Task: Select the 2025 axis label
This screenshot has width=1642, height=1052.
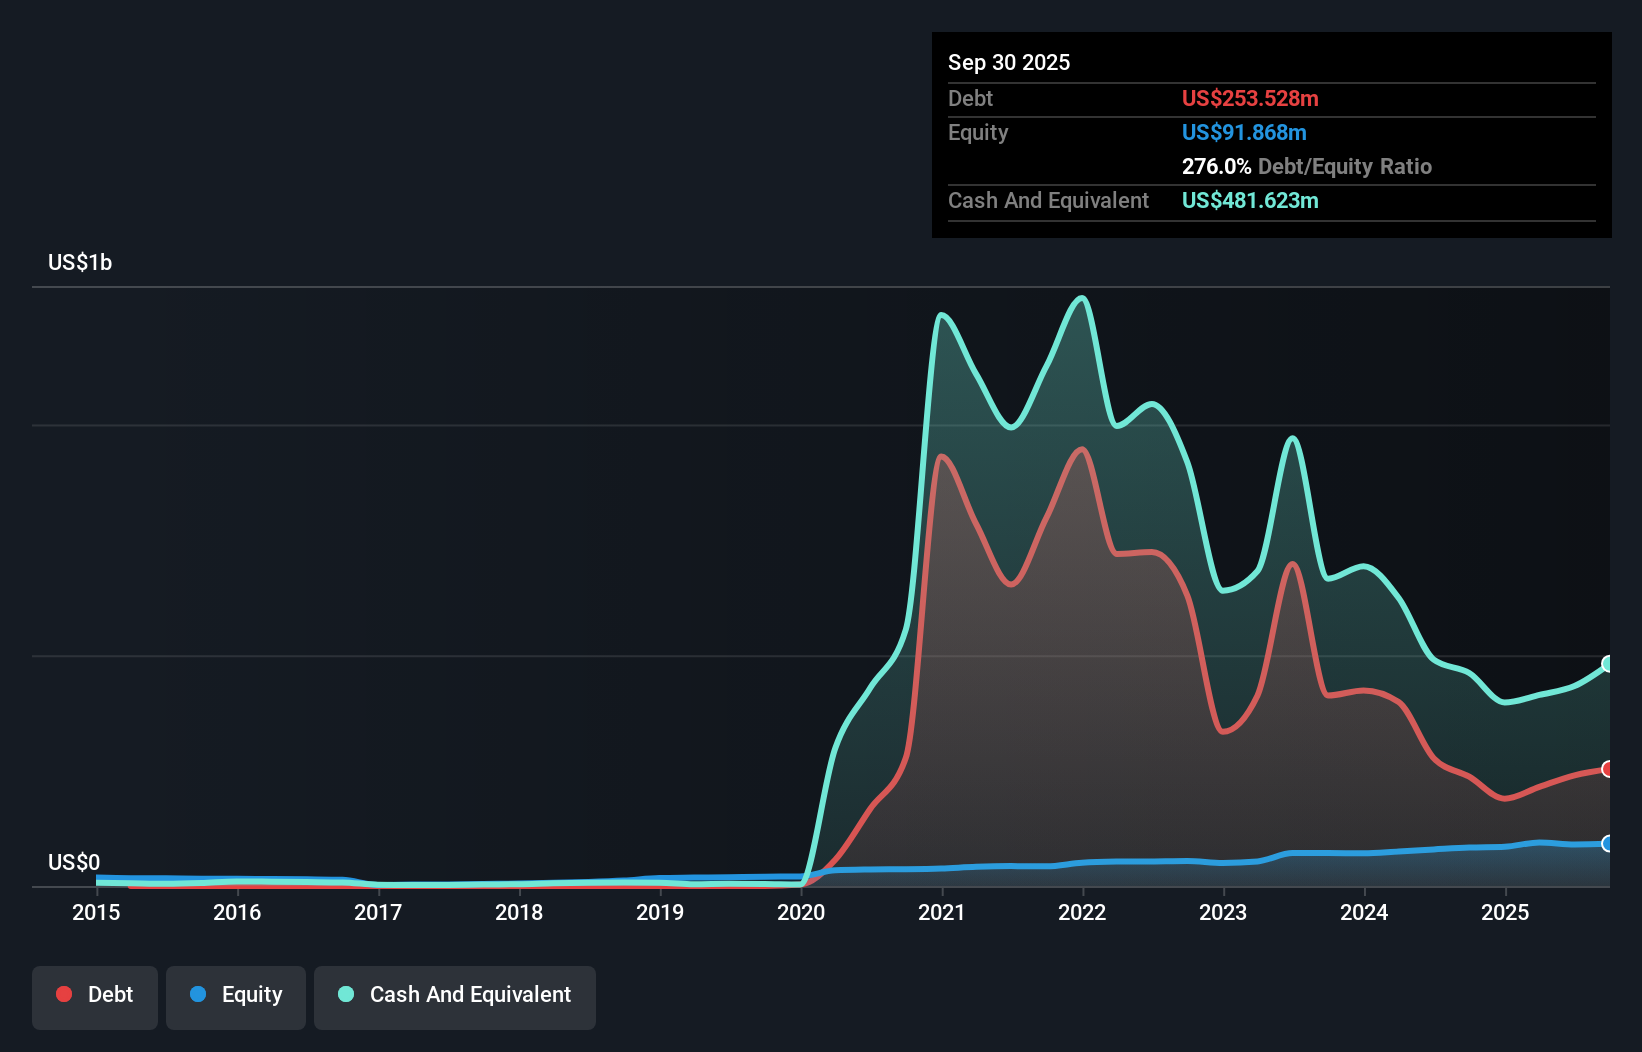Action: coord(1506,912)
